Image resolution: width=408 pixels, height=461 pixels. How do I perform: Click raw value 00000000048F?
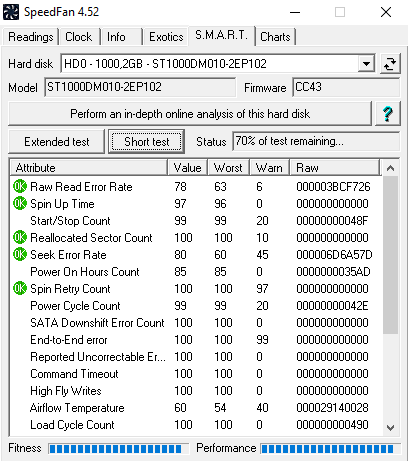(x=332, y=221)
